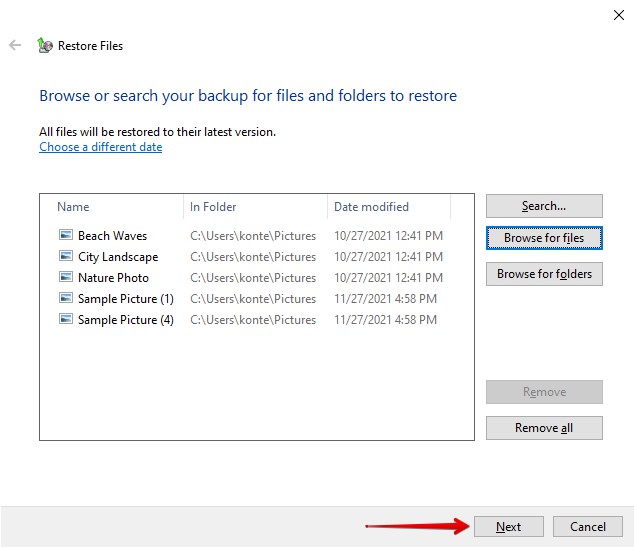Click the Restore Files wizard icon
634x547 pixels.
click(45, 45)
